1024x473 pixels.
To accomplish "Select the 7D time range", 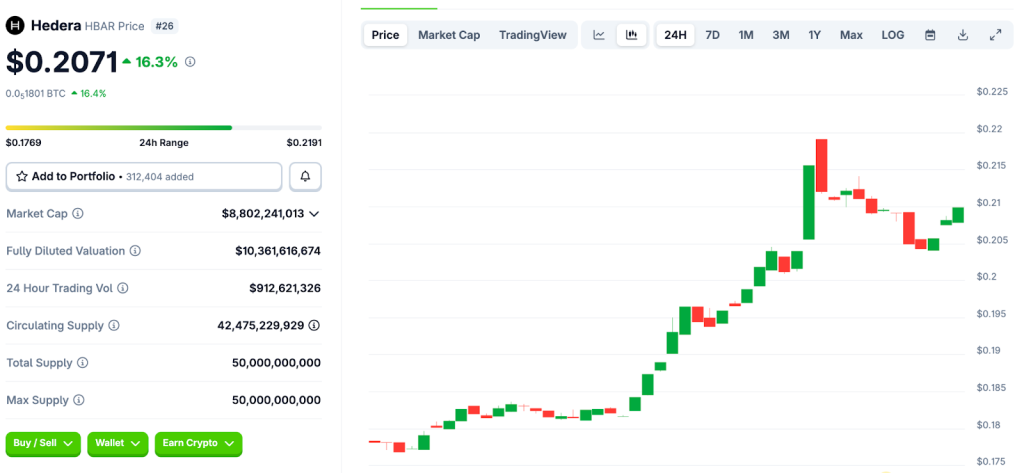I will coord(712,35).
